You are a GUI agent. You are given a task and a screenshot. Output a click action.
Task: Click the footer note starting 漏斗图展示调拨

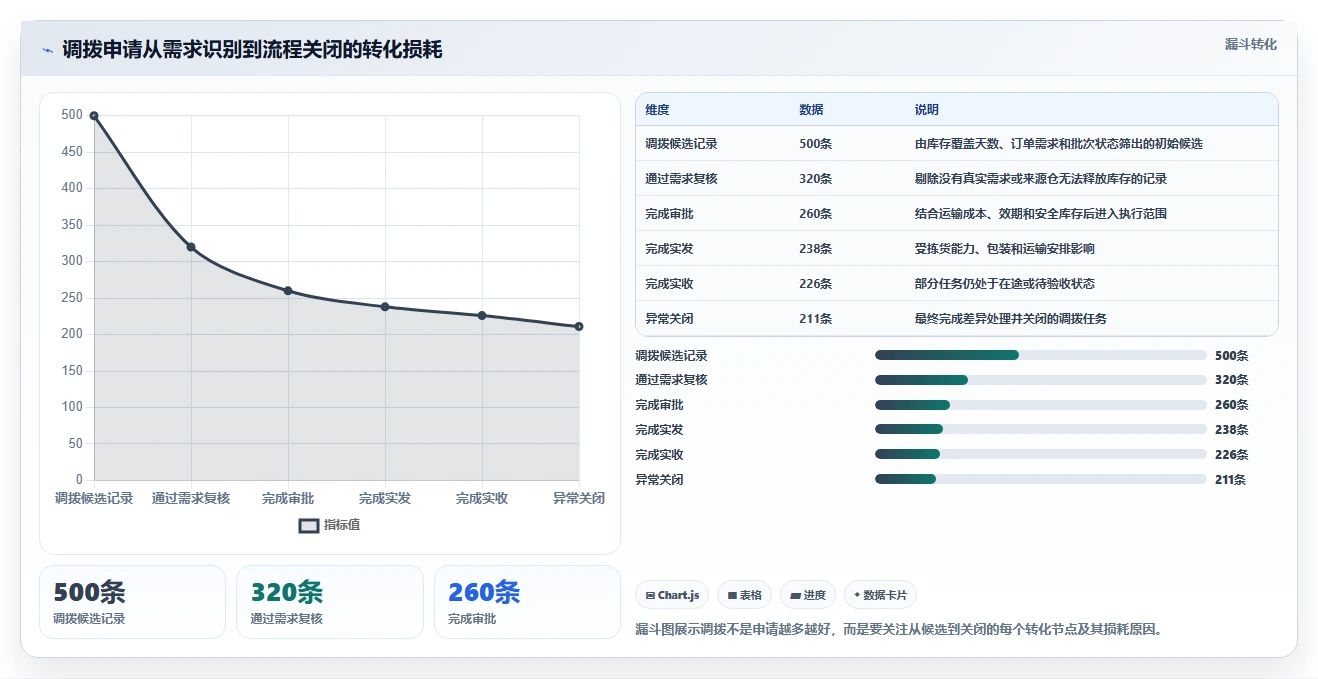[901, 630]
